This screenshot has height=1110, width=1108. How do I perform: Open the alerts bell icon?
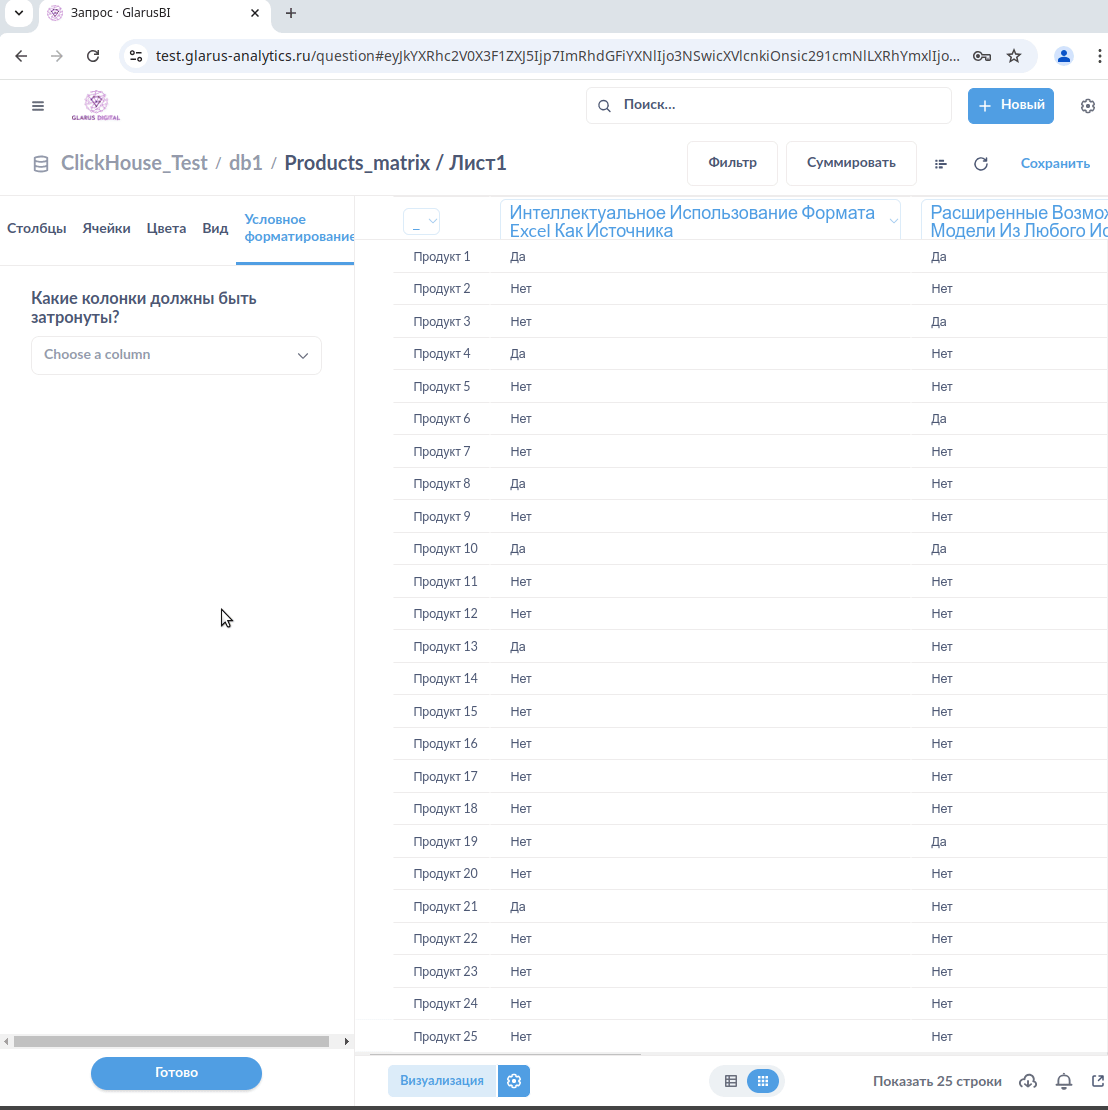tap(1064, 1081)
